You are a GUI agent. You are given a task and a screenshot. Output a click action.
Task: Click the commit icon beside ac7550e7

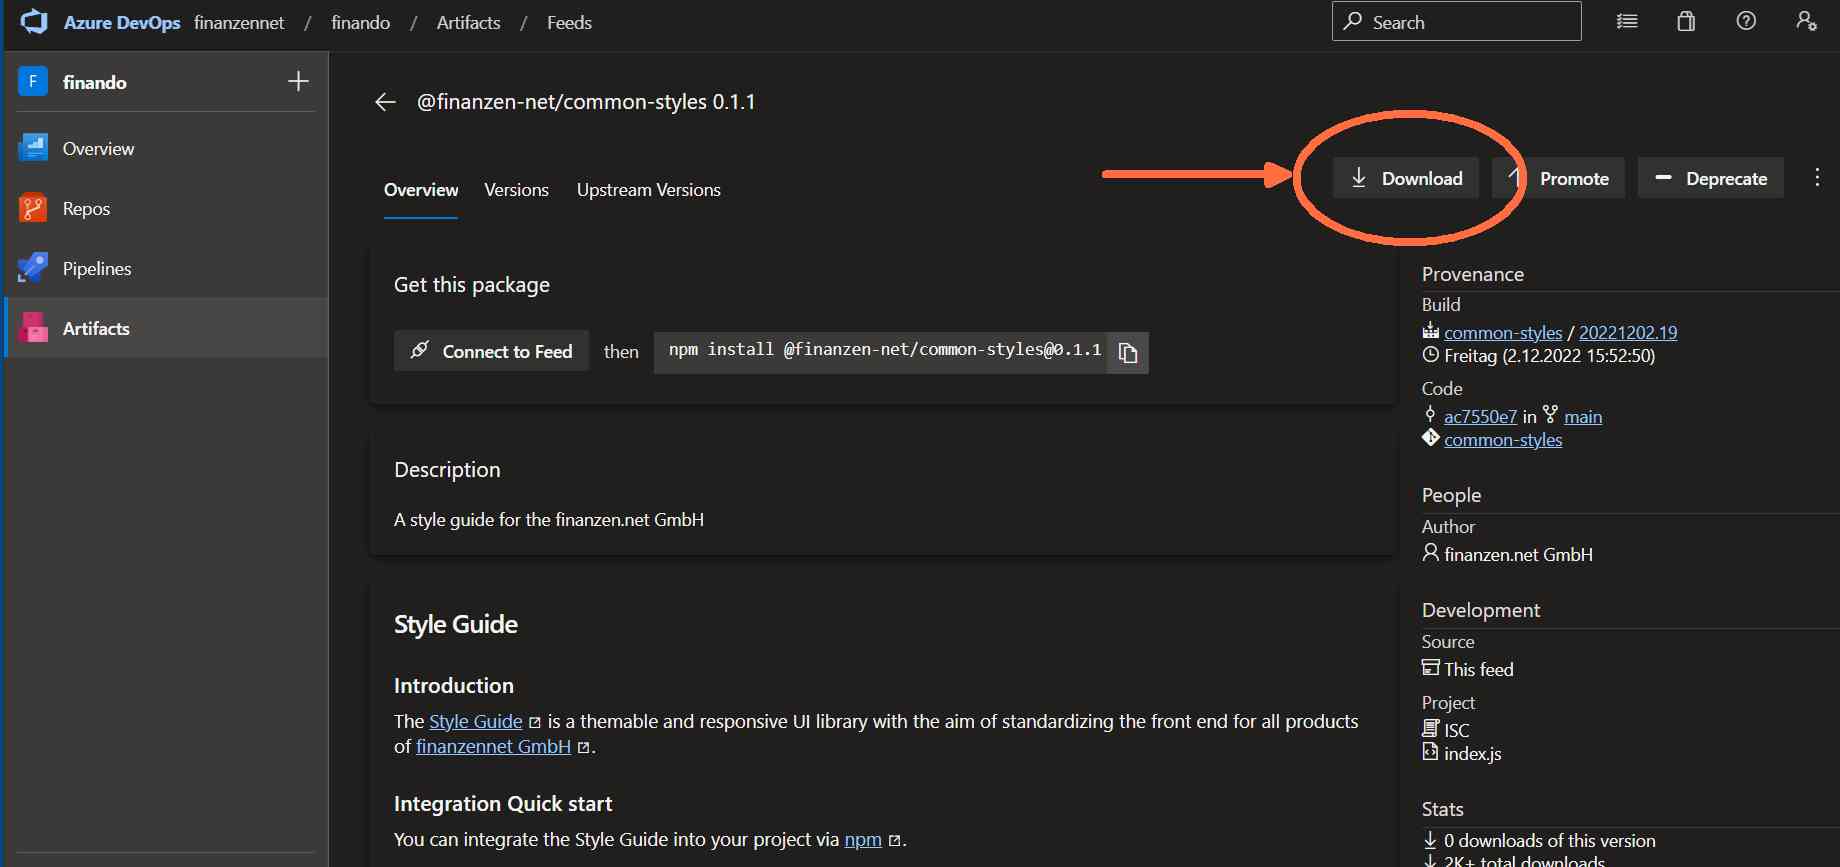1430,415
